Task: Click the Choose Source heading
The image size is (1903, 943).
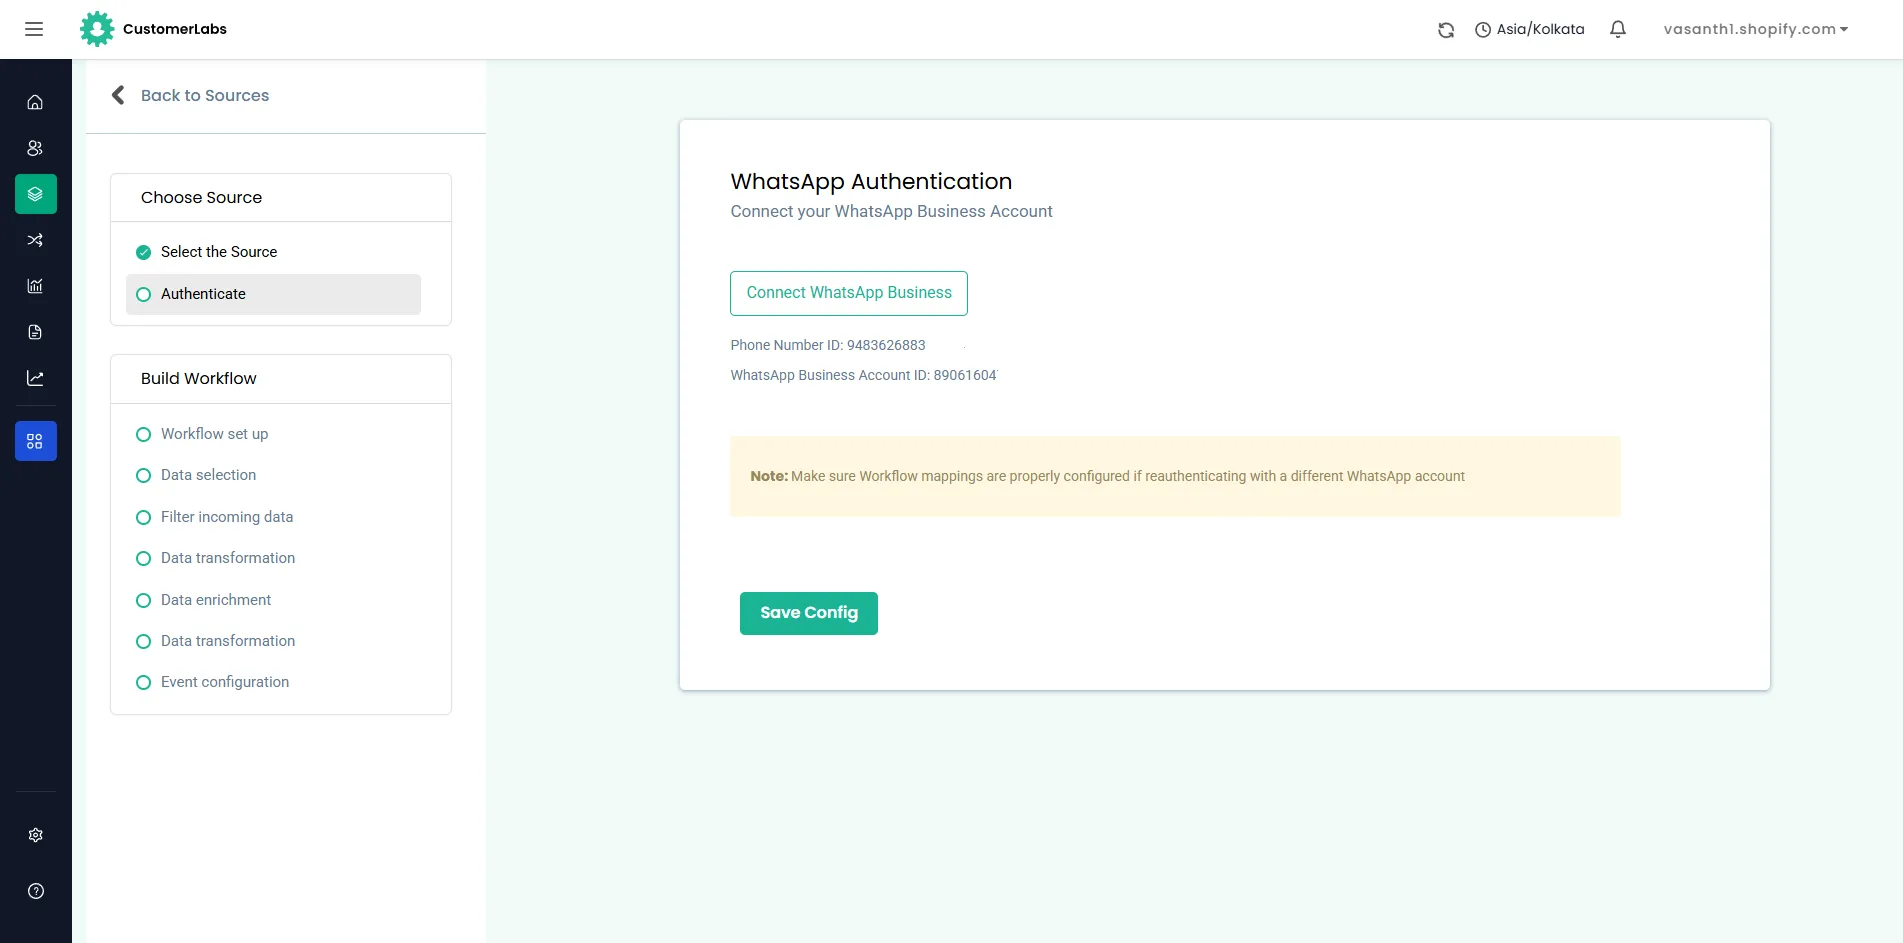Action: coord(201,197)
